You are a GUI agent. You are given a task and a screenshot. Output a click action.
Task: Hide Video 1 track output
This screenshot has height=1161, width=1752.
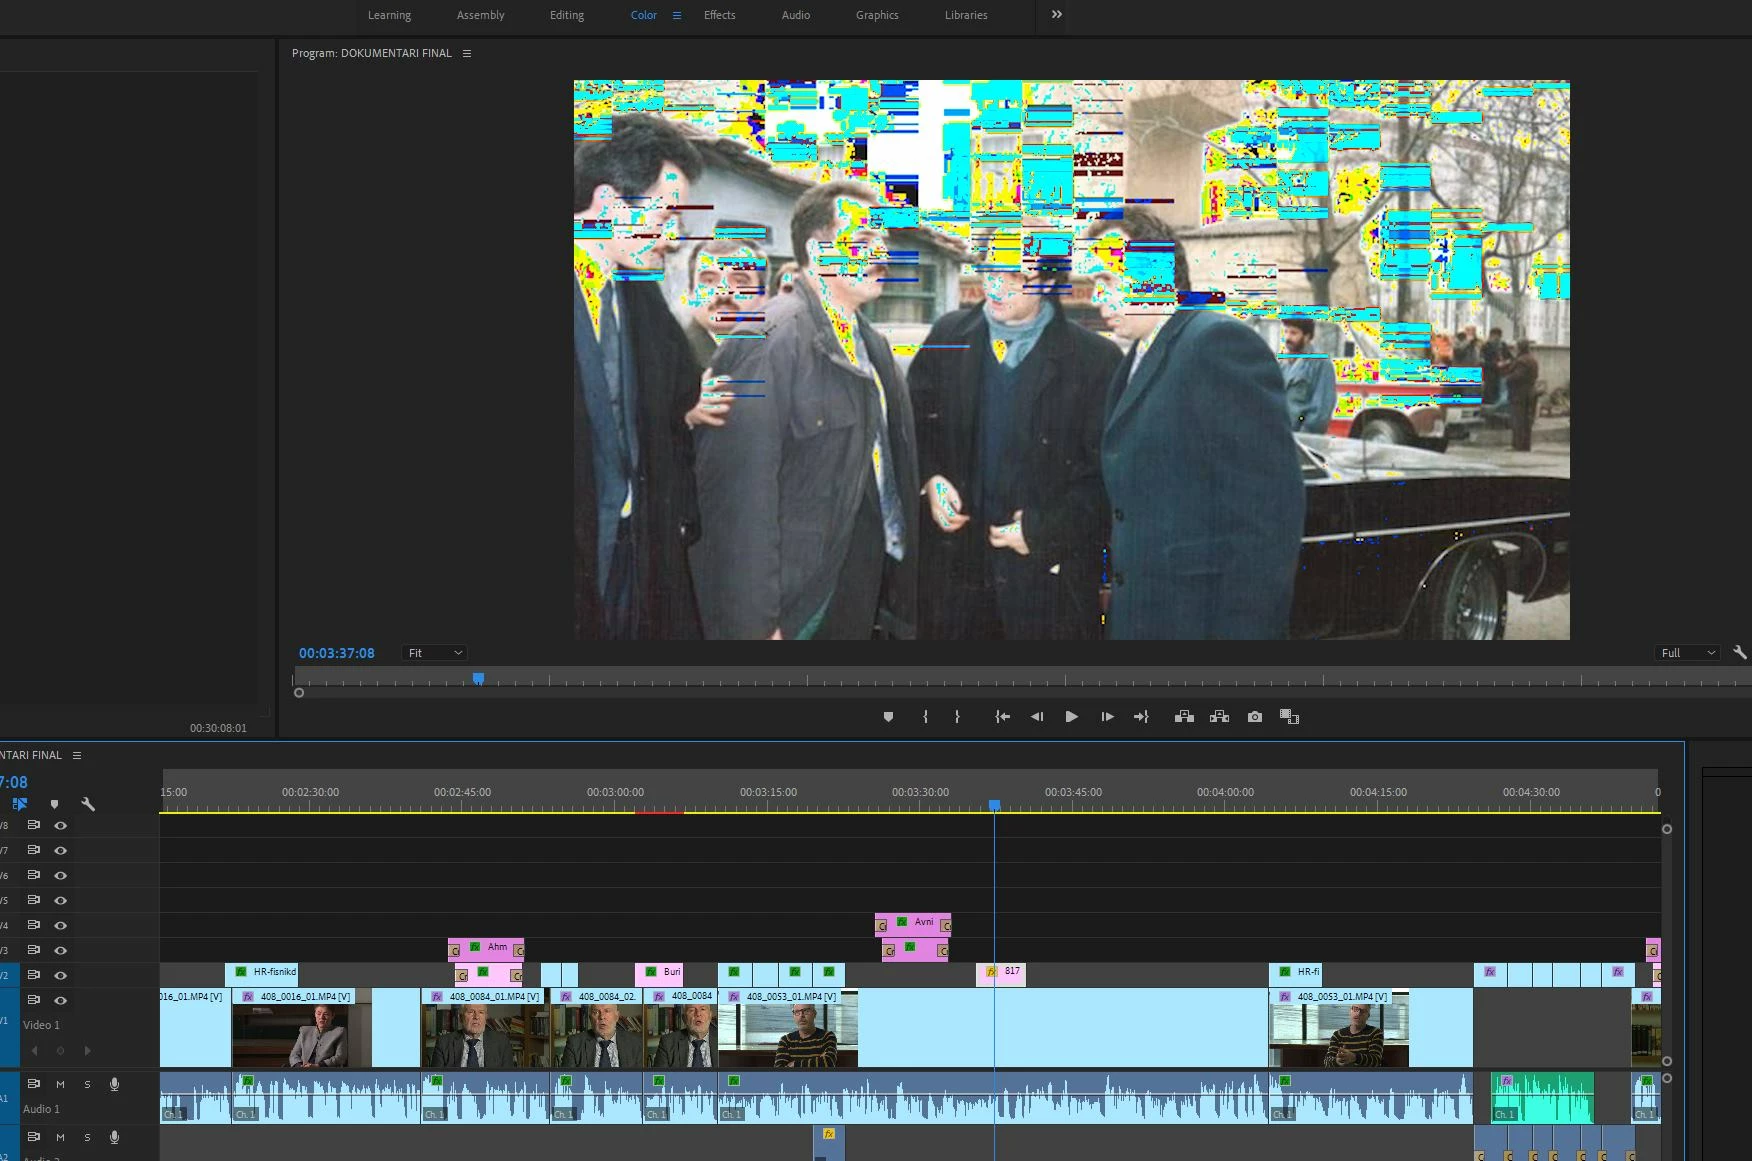(x=60, y=1001)
